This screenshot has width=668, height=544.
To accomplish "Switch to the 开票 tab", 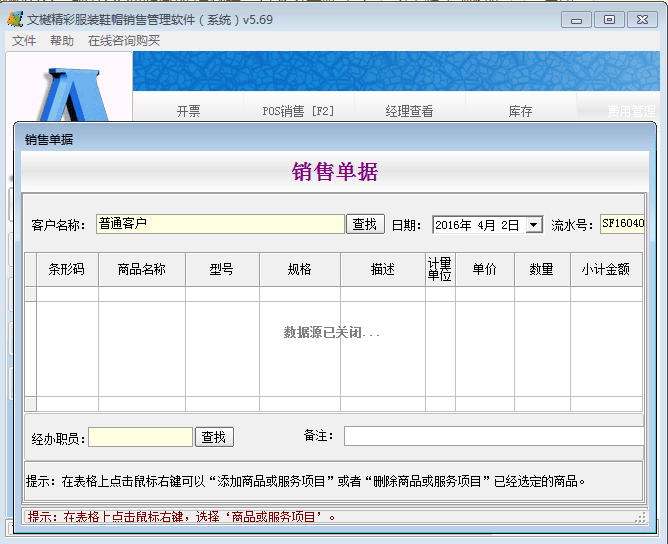I will [188, 111].
